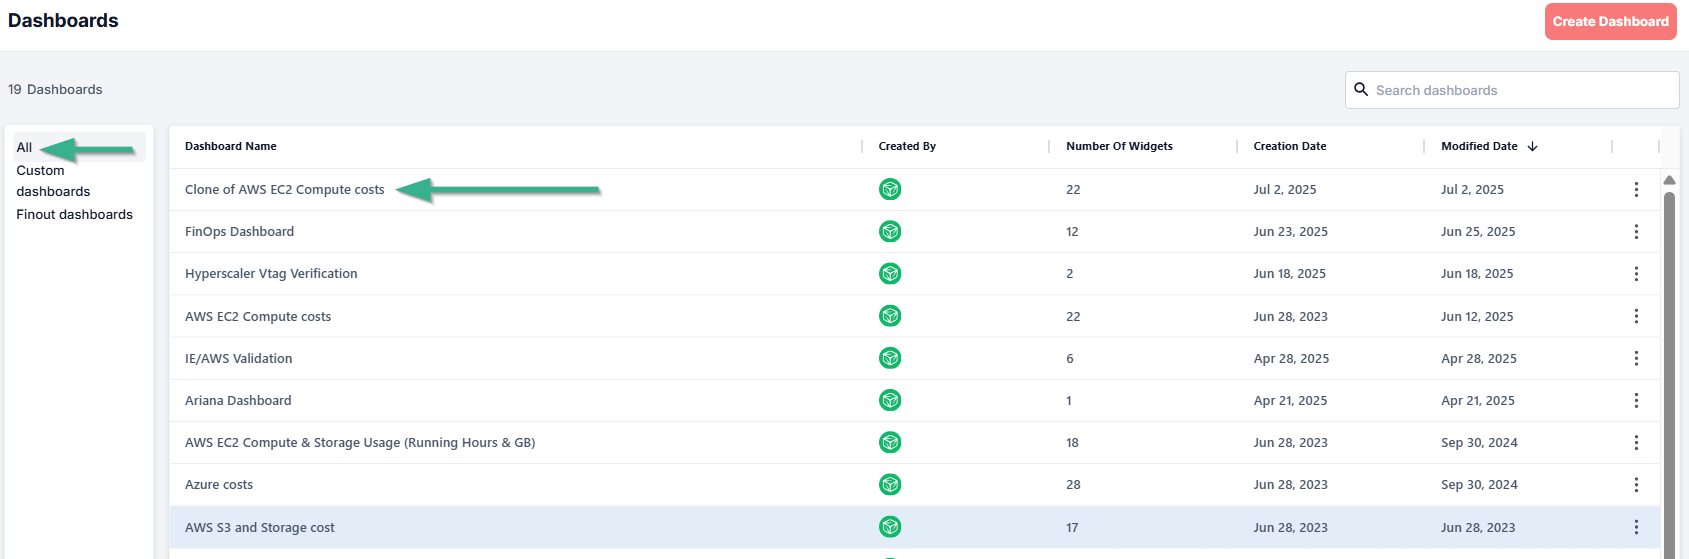Click the table's vertical scrollbar up arrow
This screenshot has width=1689, height=559.
1669,180
